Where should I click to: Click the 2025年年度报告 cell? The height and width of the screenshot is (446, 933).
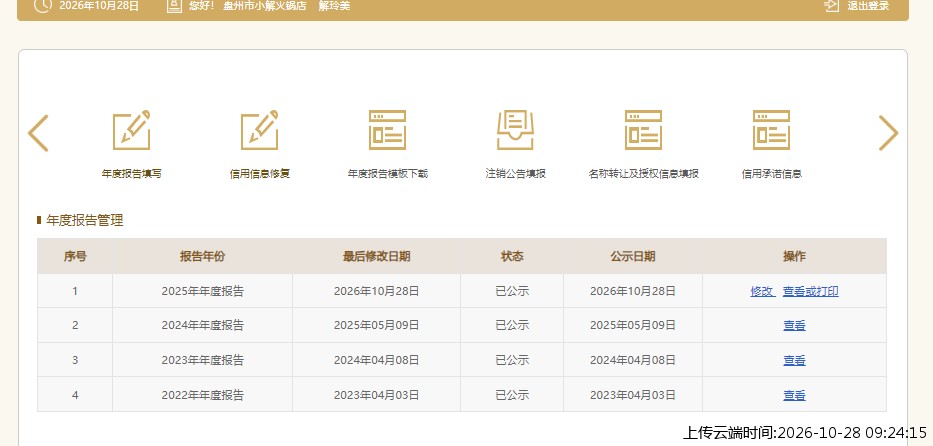click(x=202, y=291)
